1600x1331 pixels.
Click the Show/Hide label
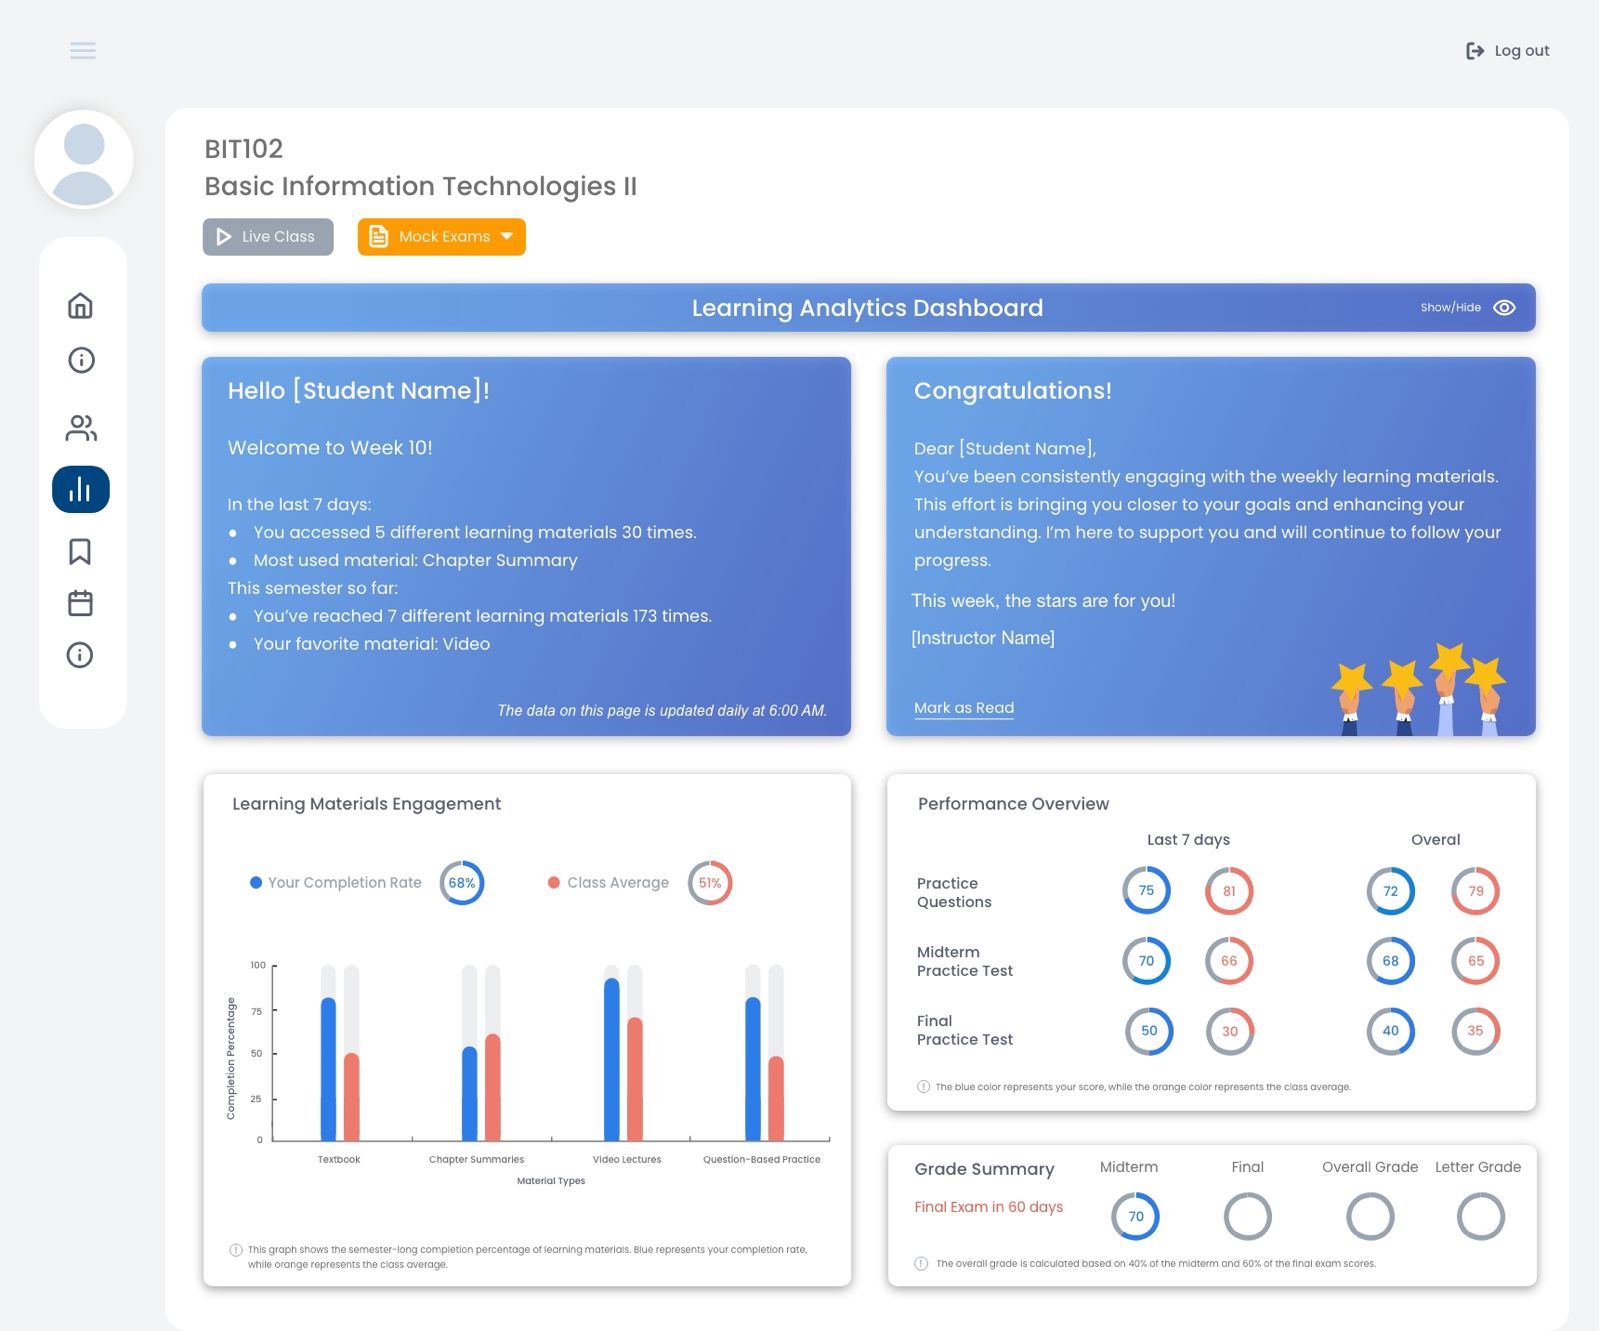pos(1450,308)
